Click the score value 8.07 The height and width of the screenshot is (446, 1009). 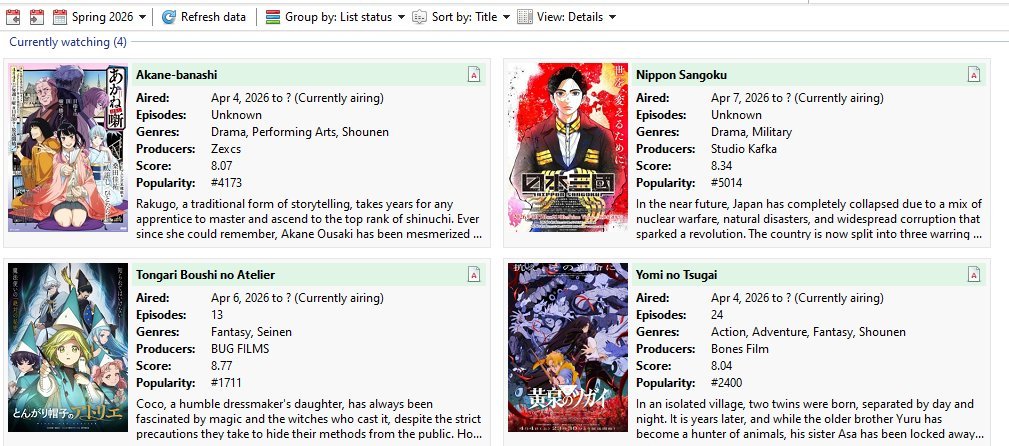tap(222, 166)
